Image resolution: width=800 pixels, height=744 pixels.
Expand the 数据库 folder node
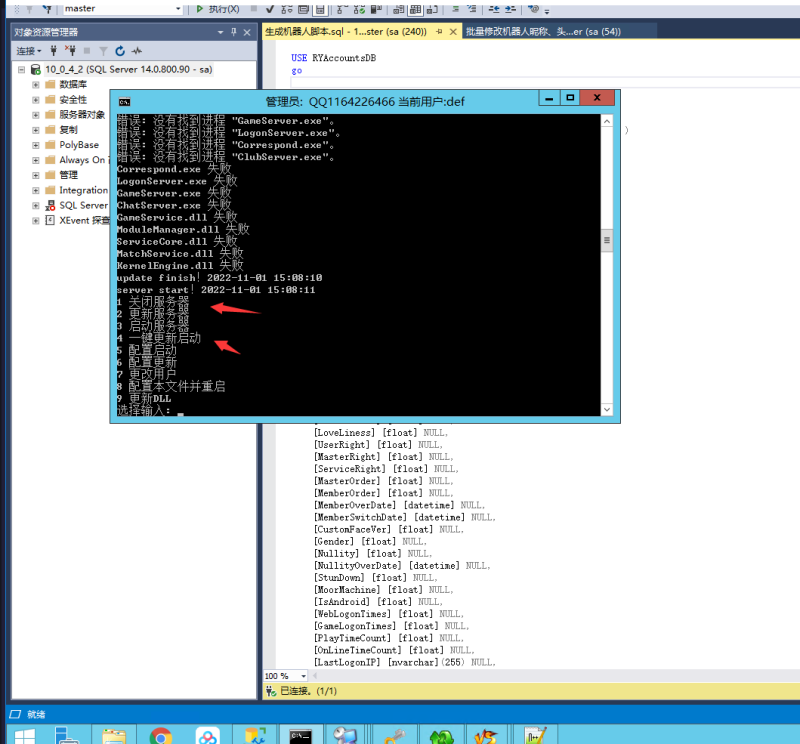[x=36, y=85]
